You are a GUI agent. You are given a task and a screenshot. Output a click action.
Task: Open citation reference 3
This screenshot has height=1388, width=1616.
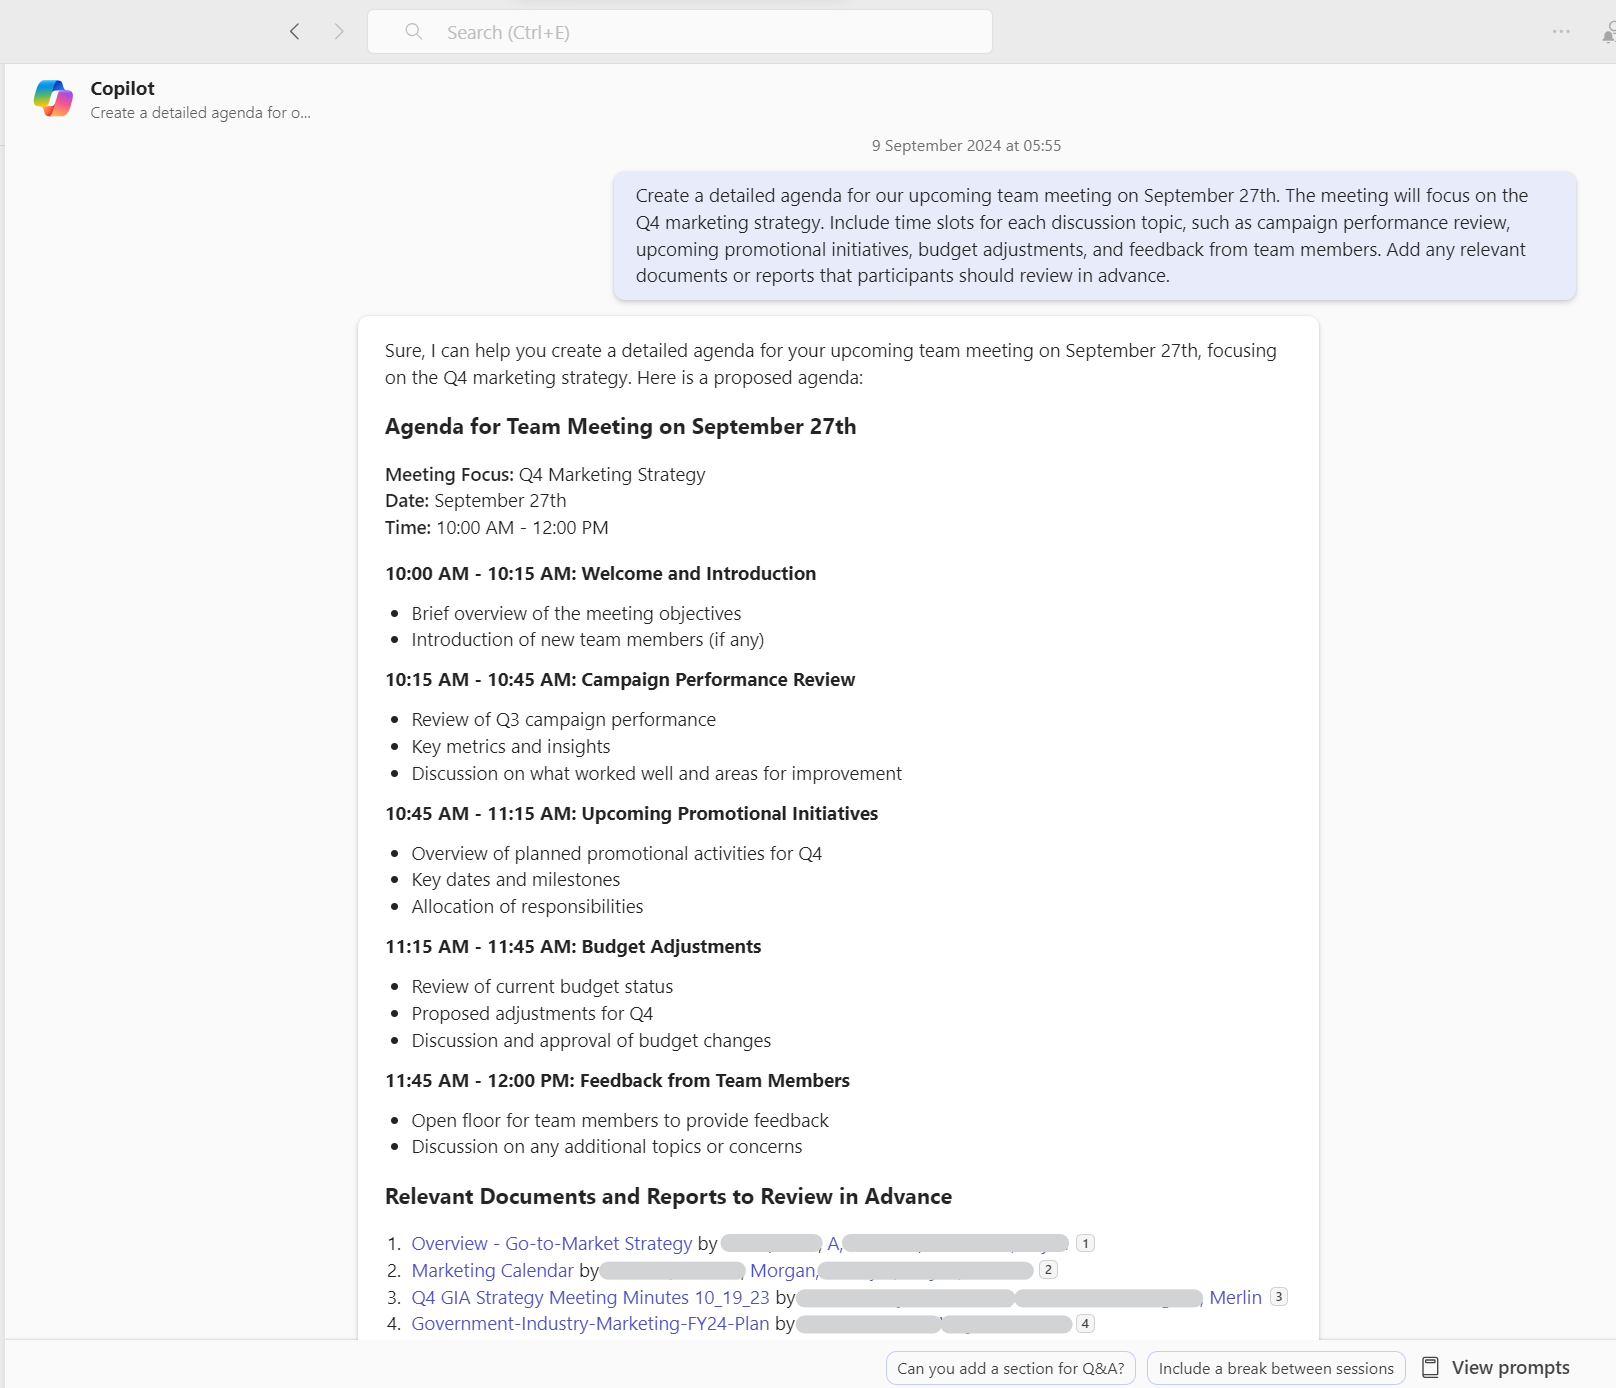tap(1278, 1297)
